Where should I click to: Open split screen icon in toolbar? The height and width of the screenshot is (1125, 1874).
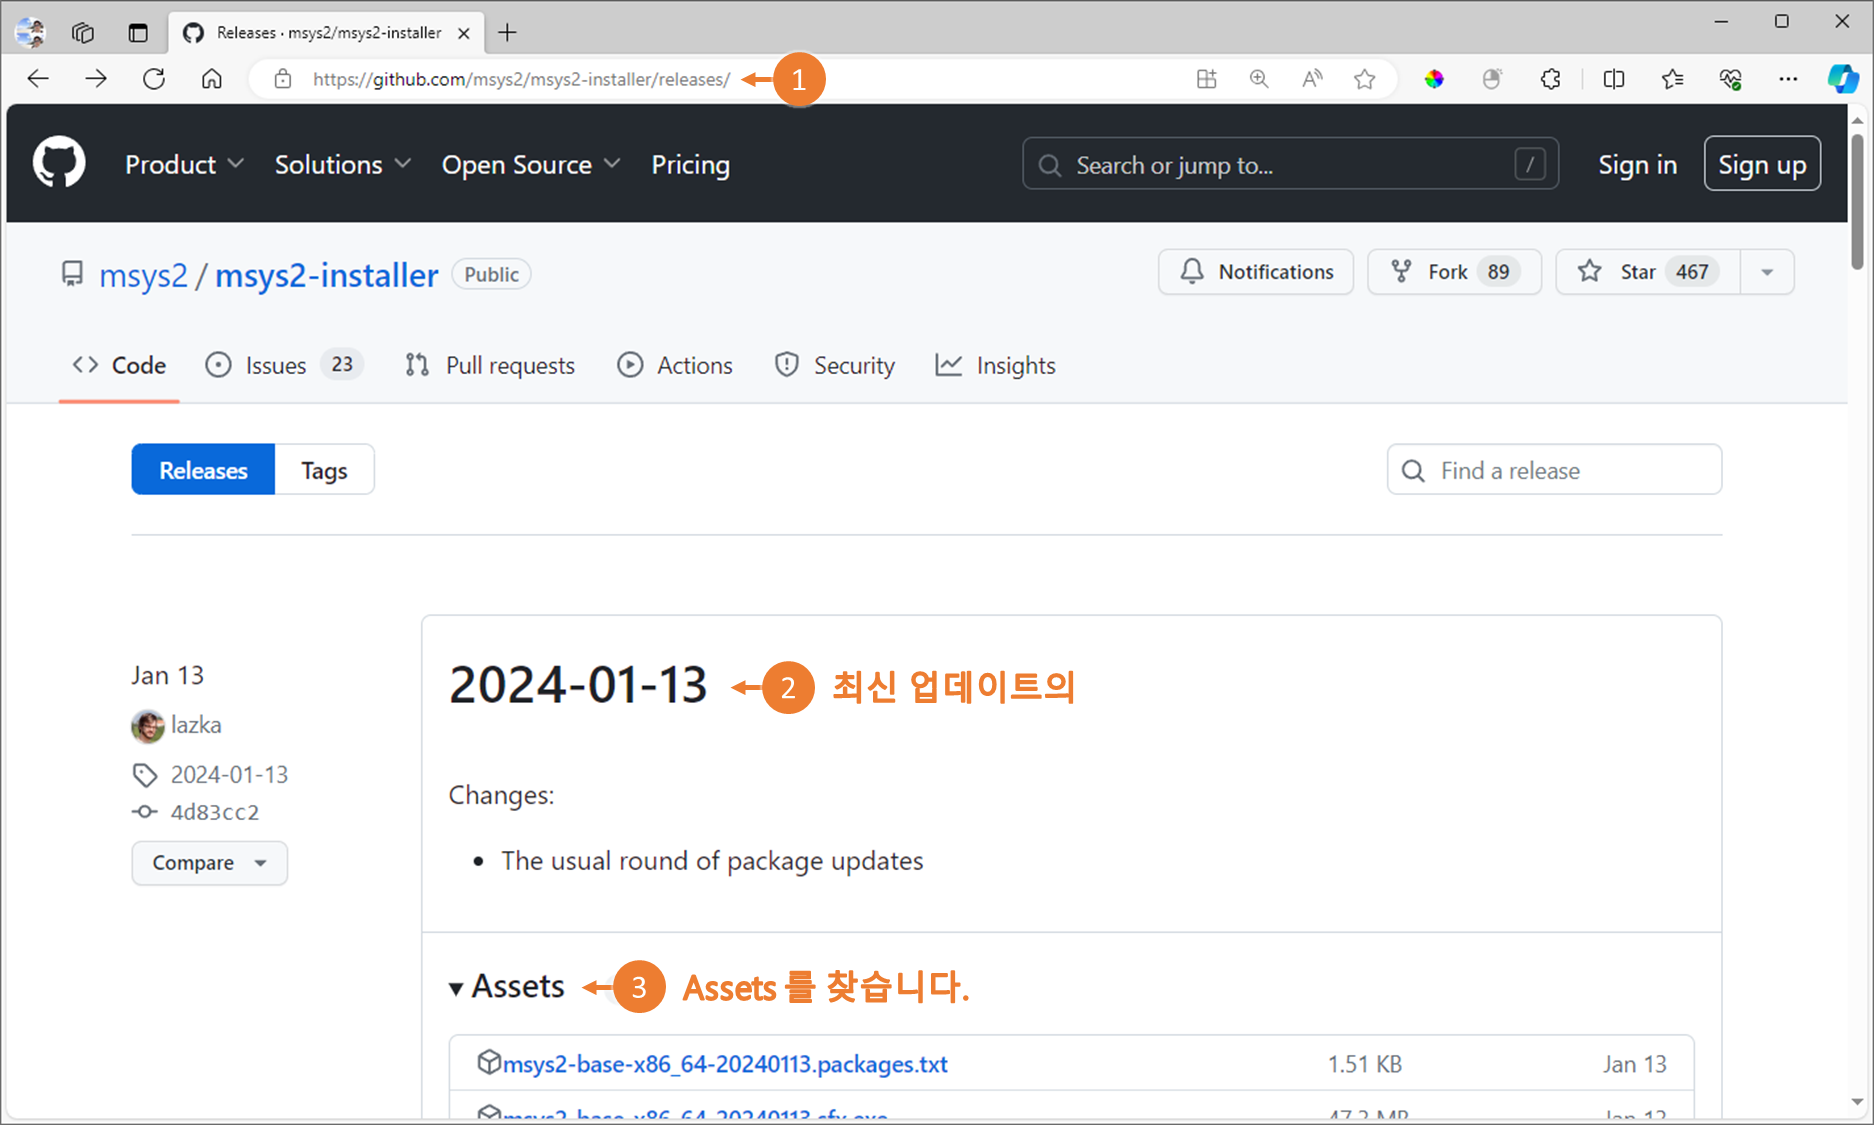click(x=1614, y=79)
